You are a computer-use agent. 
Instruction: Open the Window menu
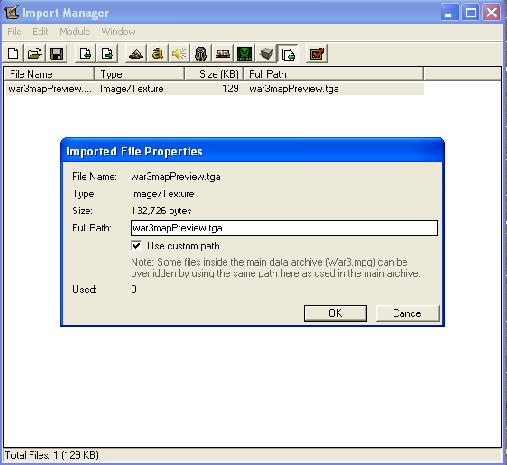pos(118,32)
